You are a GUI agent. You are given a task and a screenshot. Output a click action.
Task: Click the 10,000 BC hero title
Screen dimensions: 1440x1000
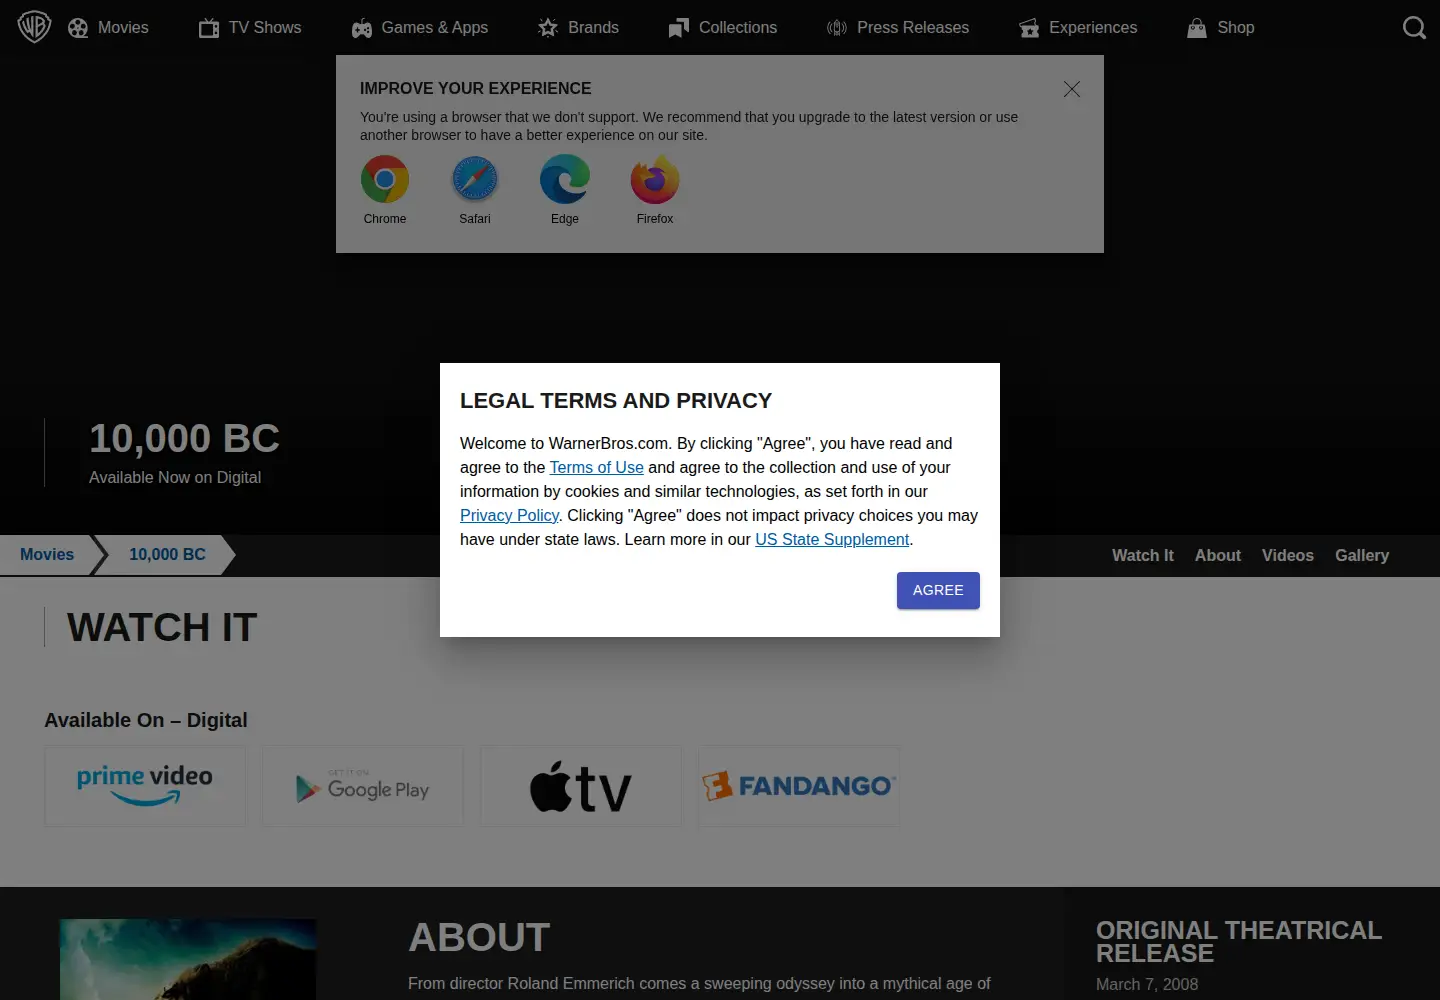click(x=185, y=439)
